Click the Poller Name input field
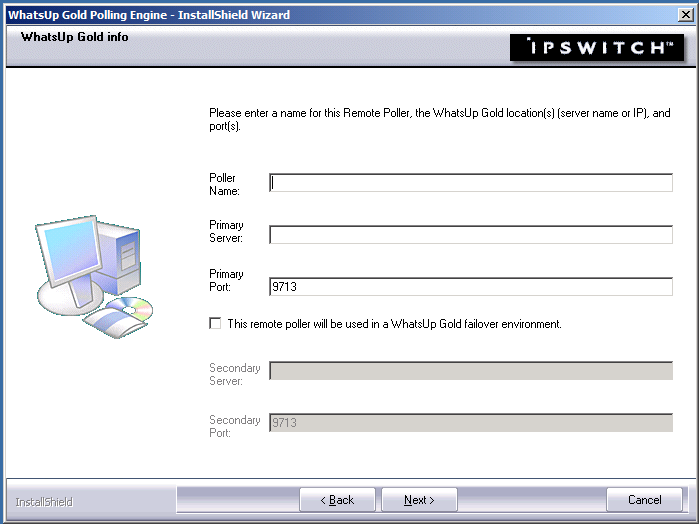This screenshot has width=699, height=524. click(471, 183)
